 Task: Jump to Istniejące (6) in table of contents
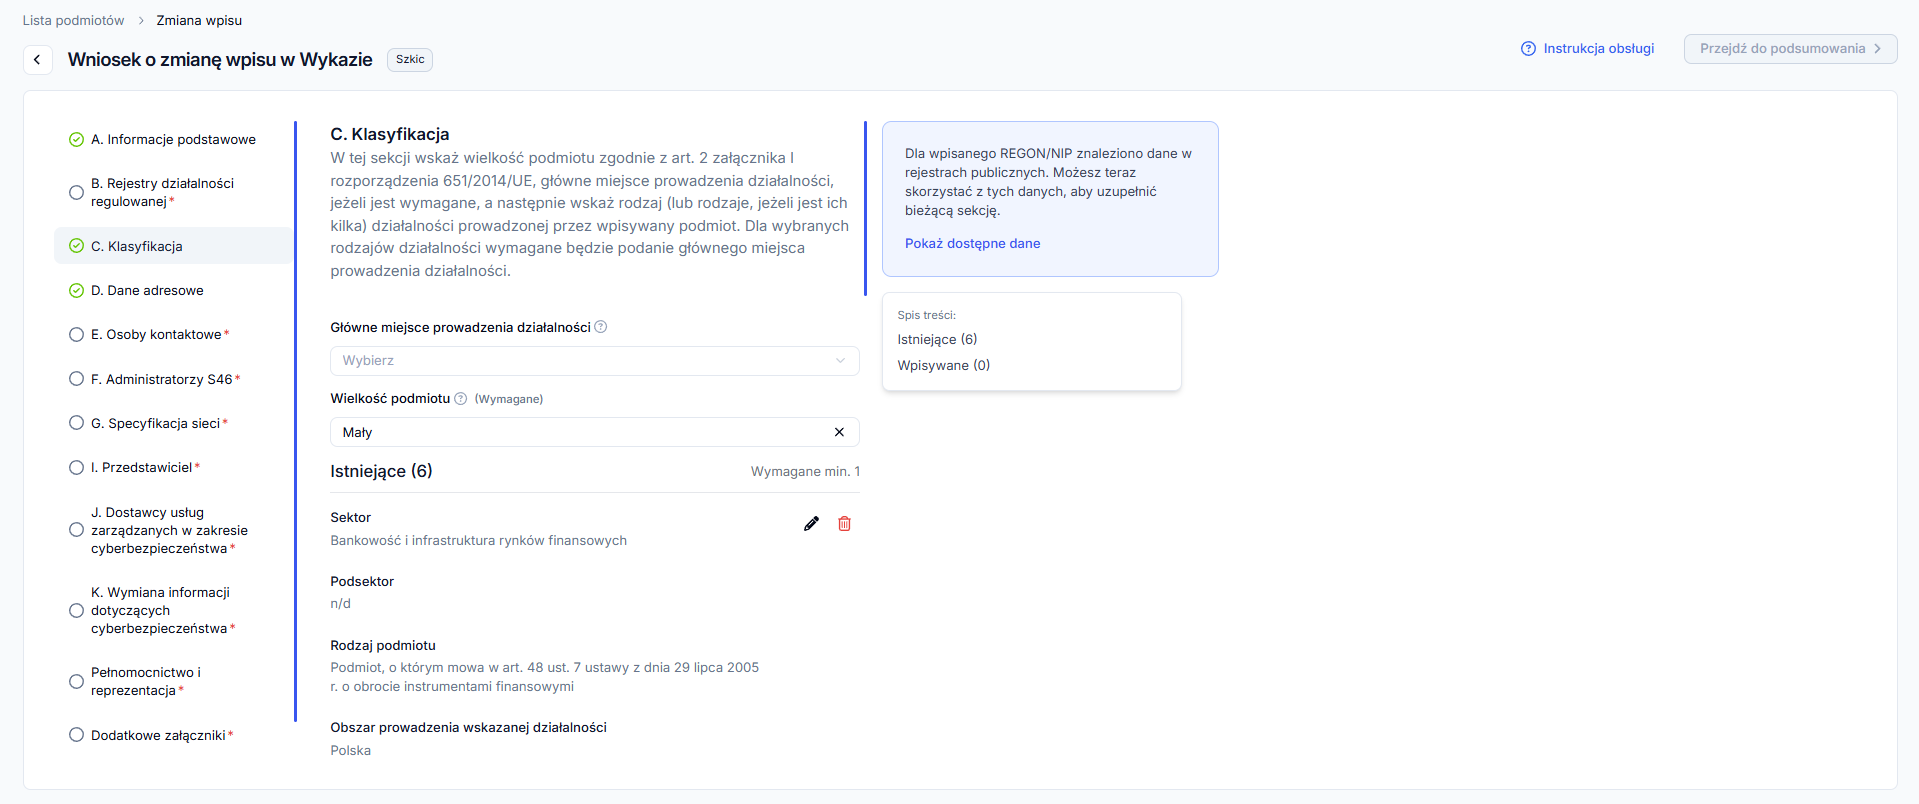coord(937,340)
